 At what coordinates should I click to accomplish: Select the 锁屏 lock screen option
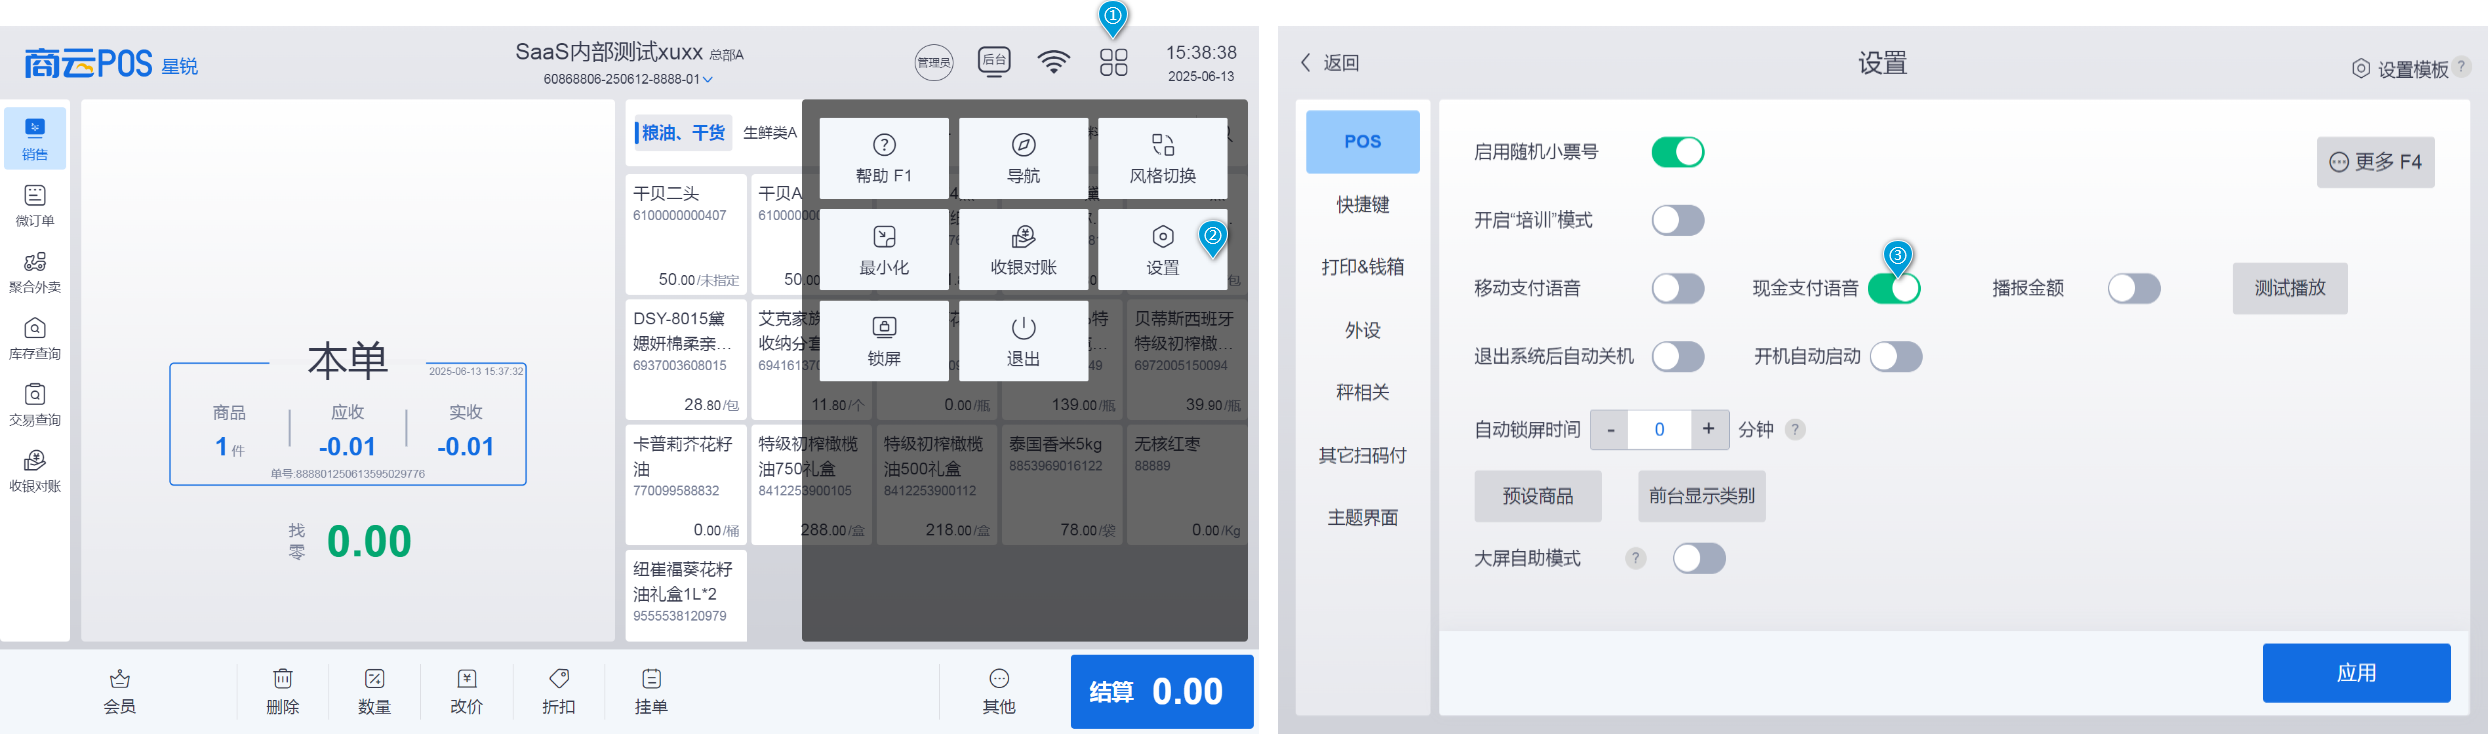[x=884, y=341]
